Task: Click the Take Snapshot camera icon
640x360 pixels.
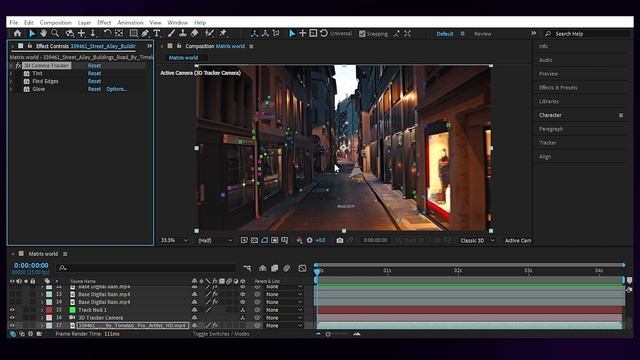Action: click(x=340, y=240)
